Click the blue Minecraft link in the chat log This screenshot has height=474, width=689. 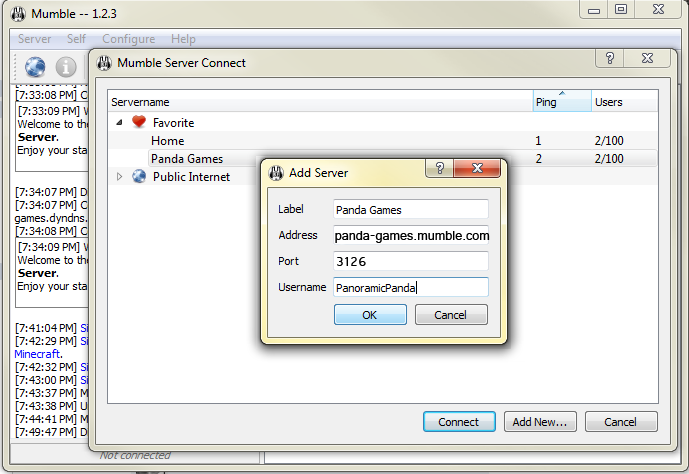37,354
